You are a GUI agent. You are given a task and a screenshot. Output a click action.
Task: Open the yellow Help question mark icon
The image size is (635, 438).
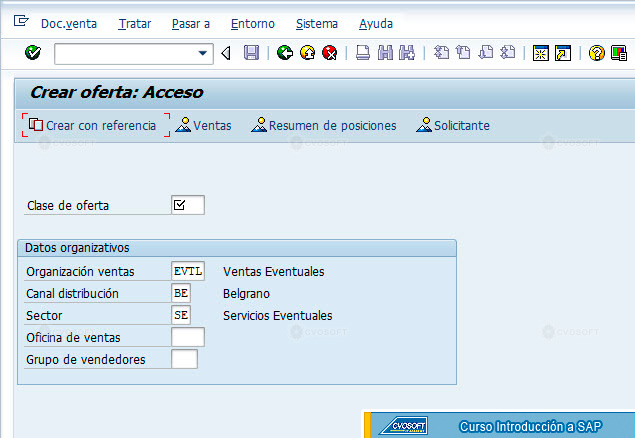pos(597,53)
